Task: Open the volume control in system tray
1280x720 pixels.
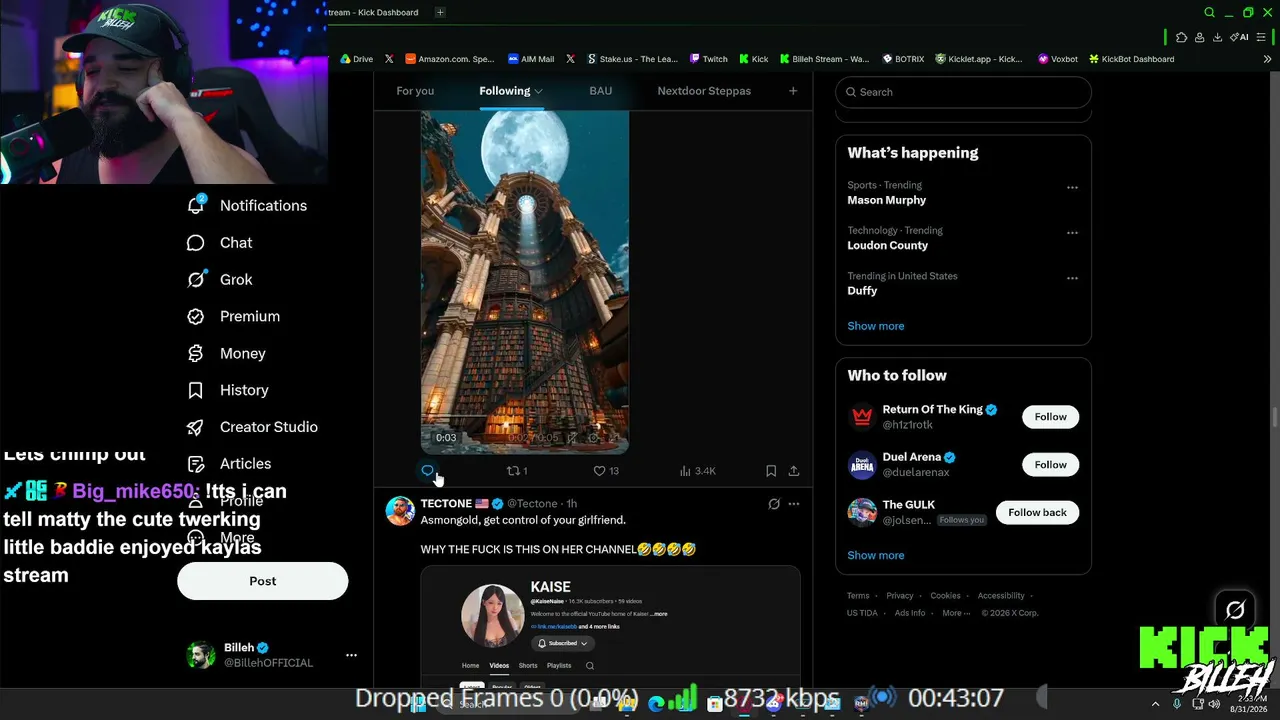Action: [x=1214, y=704]
